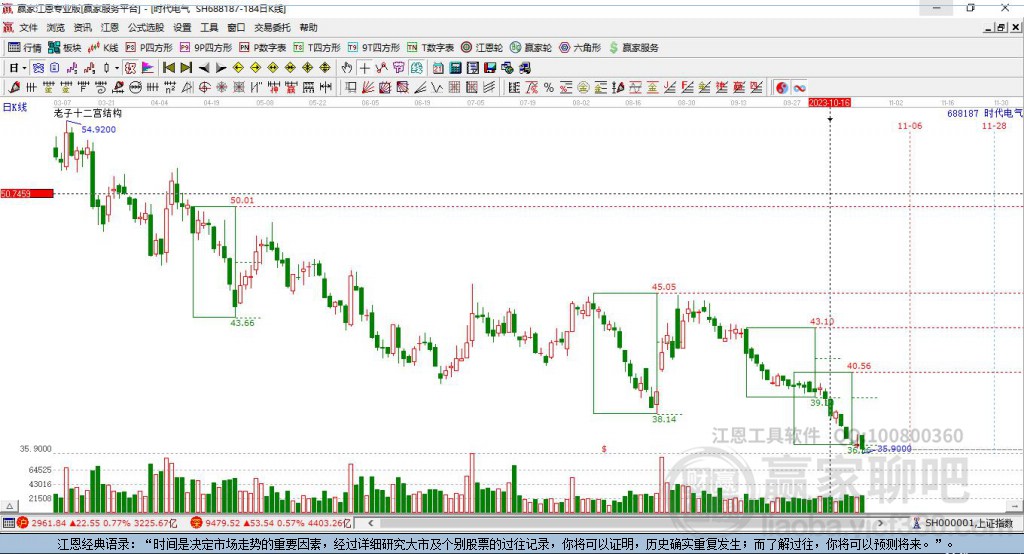The width and height of the screenshot is (1024, 554).
Task: Click the 日K线 chart label
Action: pyautogui.click(x=14, y=108)
